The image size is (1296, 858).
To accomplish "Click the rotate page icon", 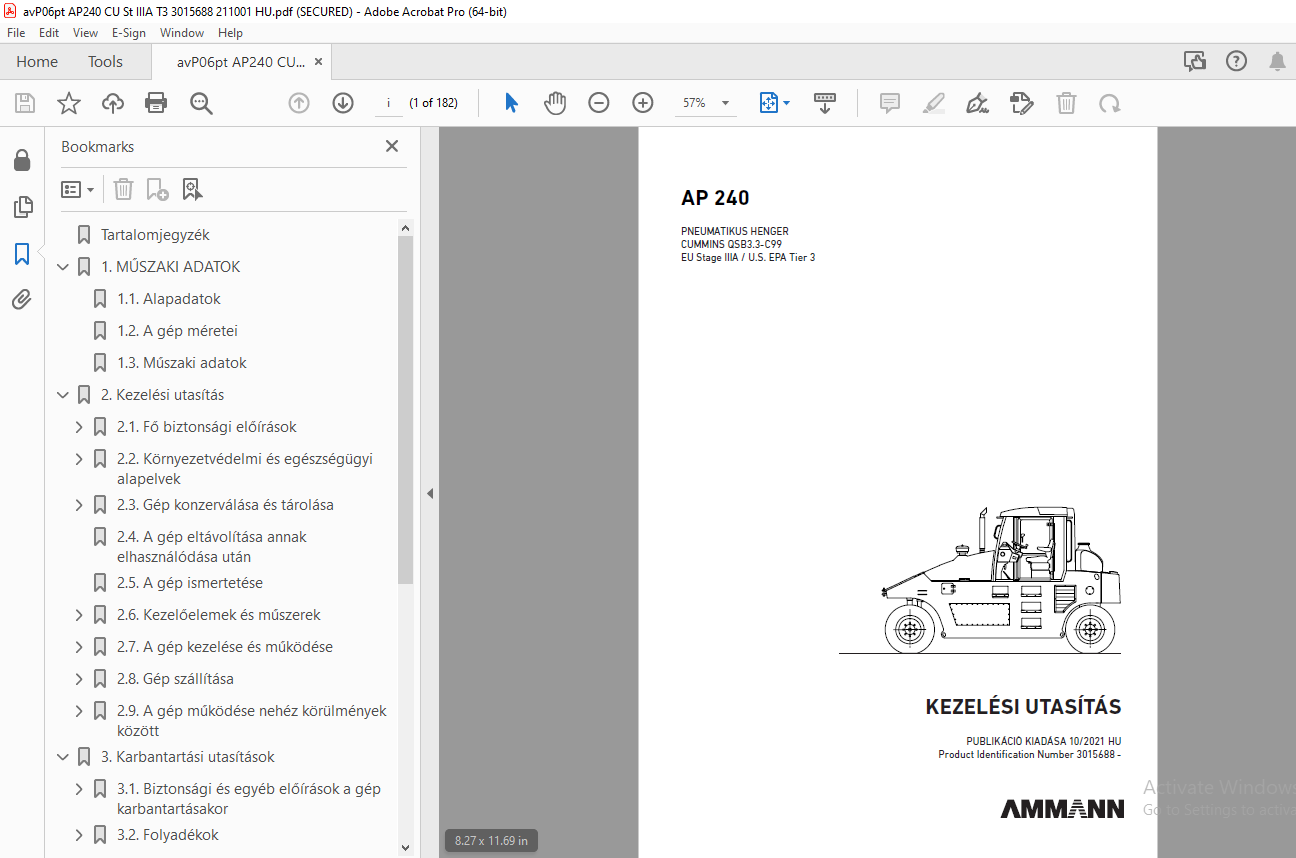I will click(x=1109, y=103).
